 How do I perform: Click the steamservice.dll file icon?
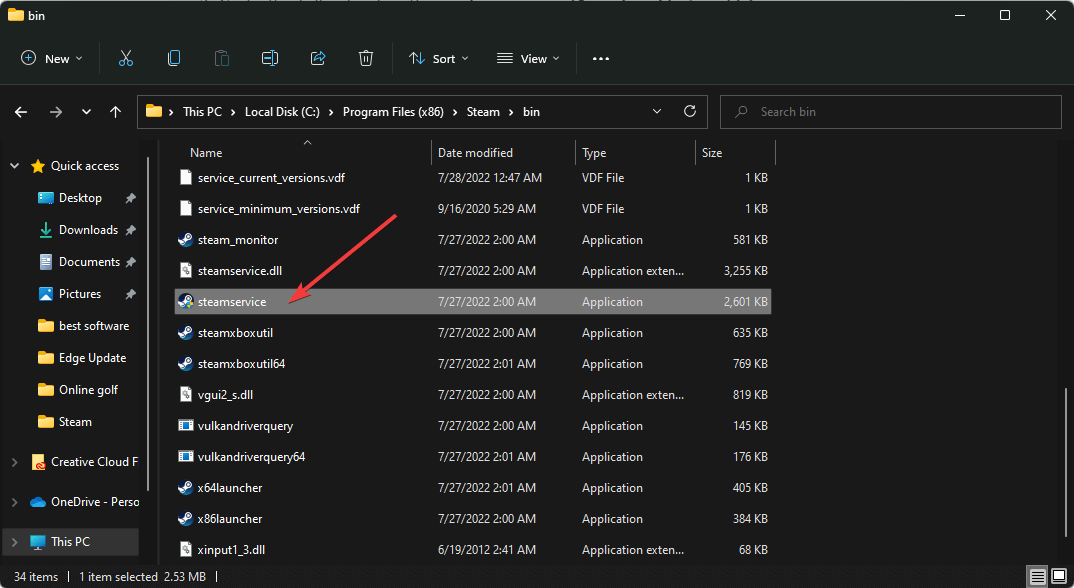pos(185,271)
